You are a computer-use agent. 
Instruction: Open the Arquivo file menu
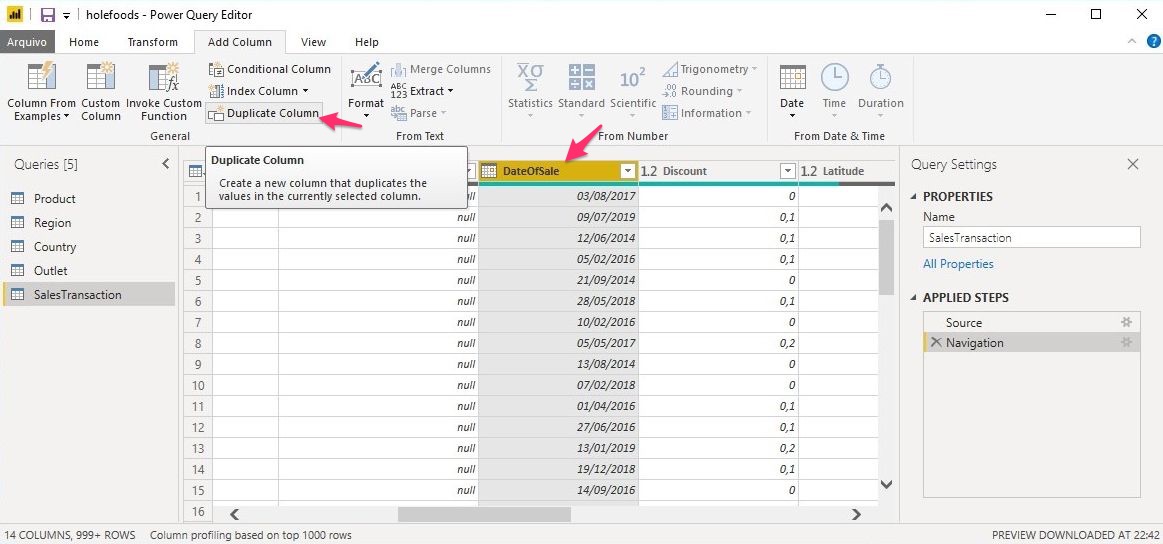[26, 42]
